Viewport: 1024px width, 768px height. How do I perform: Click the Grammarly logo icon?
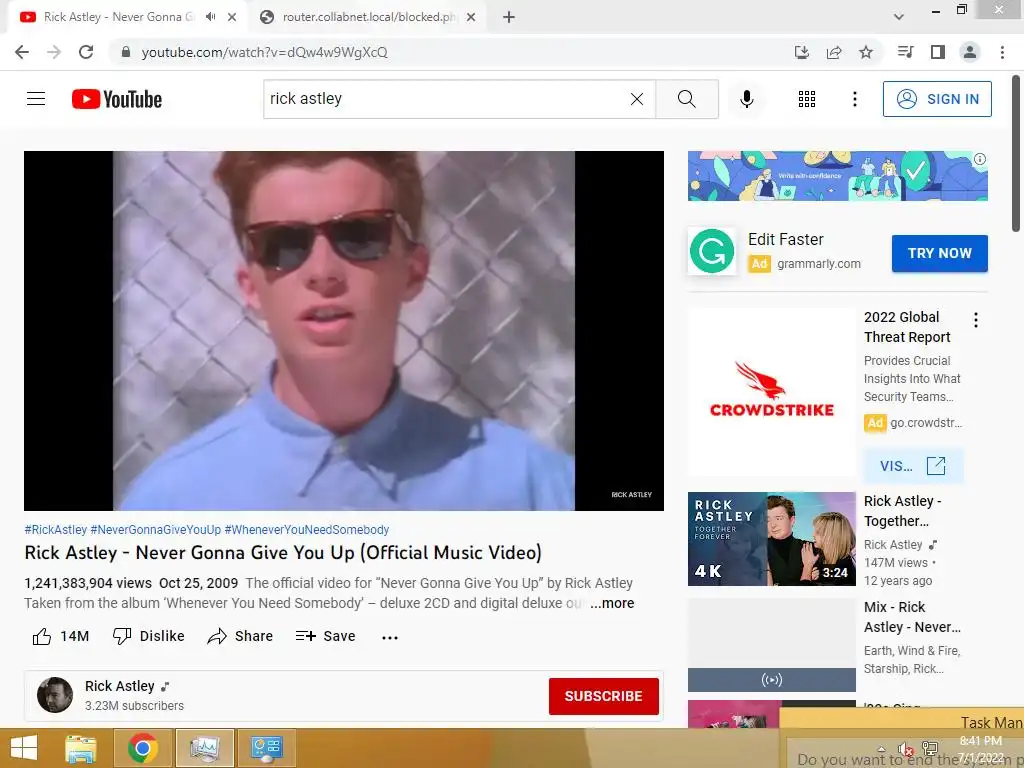tap(712, 251)
